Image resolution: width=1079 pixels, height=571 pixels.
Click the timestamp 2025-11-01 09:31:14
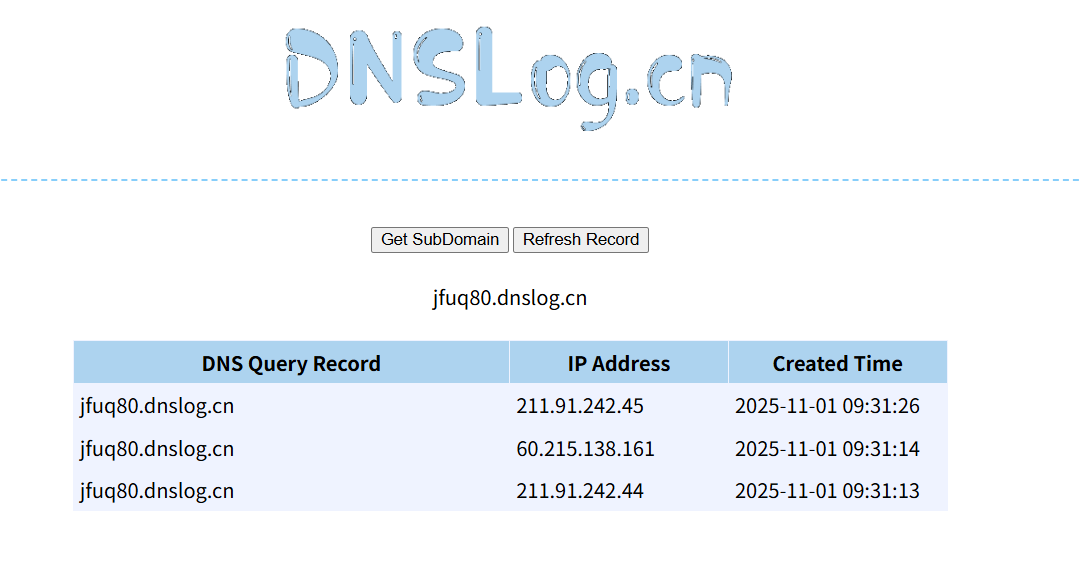tap(827, 449)
